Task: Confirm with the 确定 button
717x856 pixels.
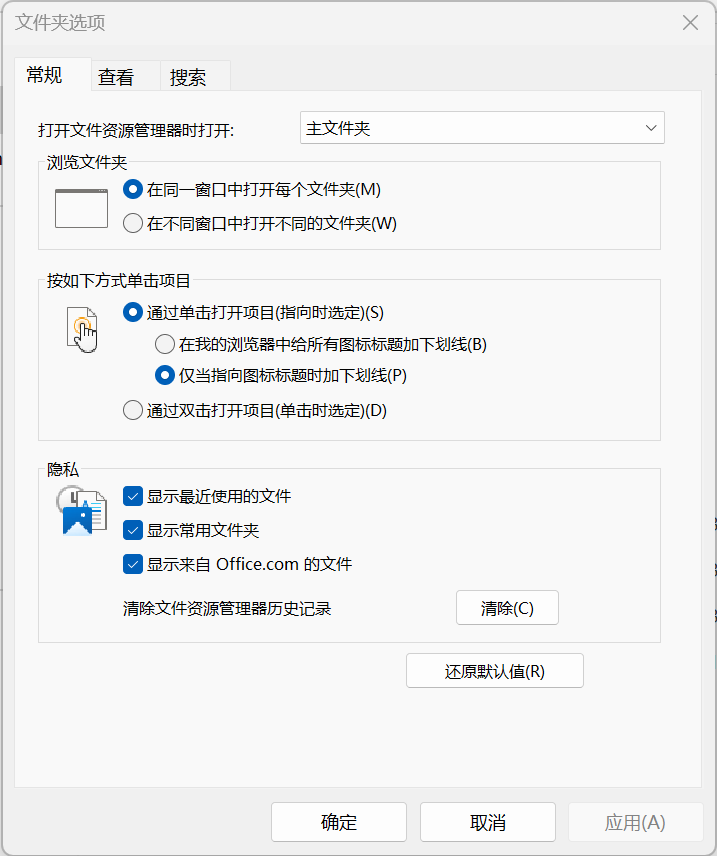Action: pos(339,822)
